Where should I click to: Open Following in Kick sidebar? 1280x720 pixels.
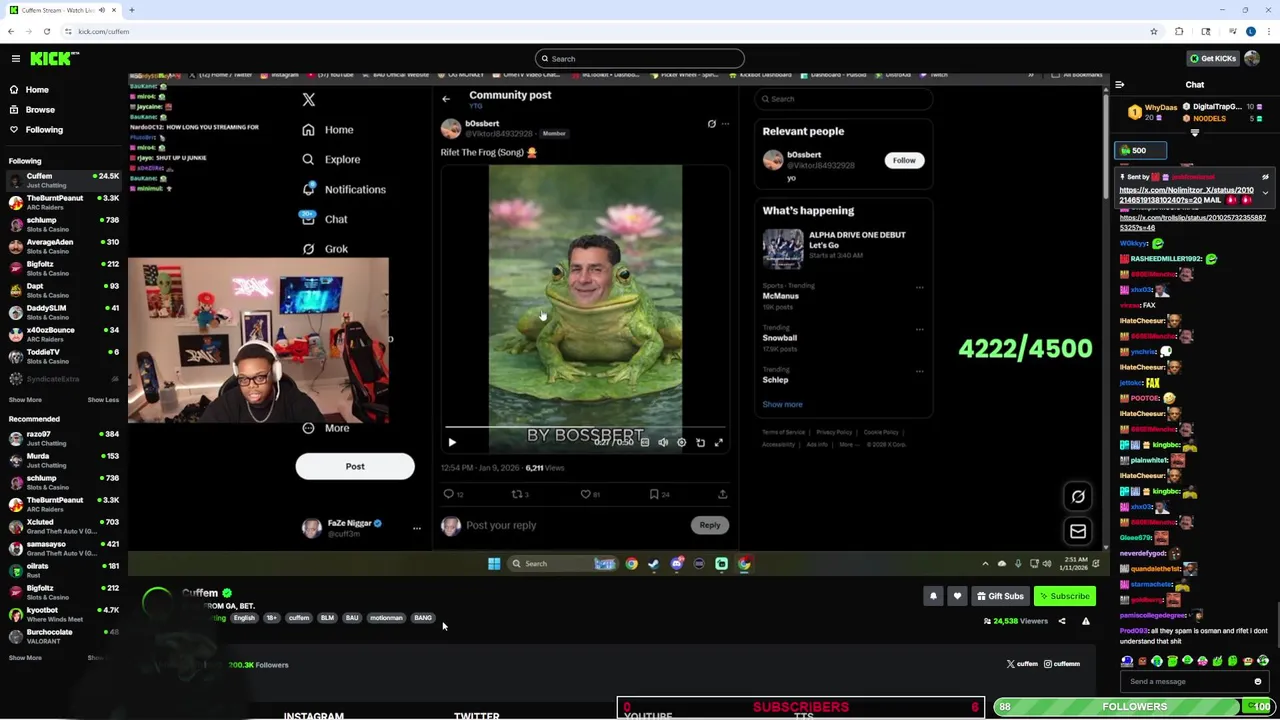pos(44,130)
